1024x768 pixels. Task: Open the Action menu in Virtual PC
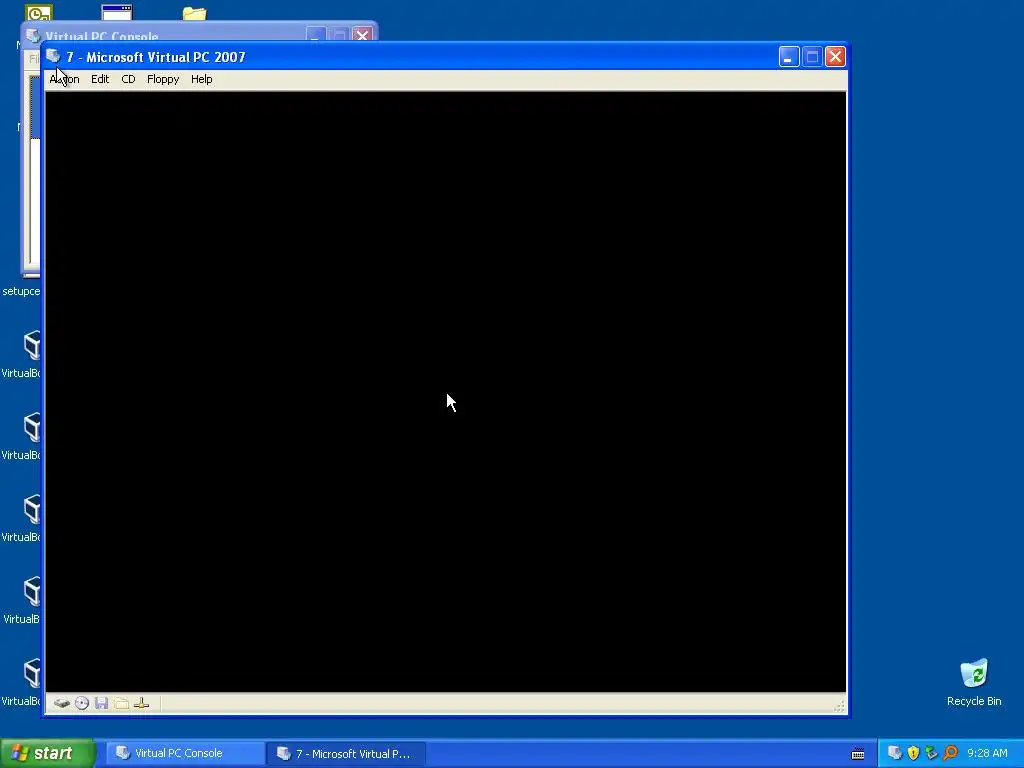pyautogui.click(x=64, y=79)
